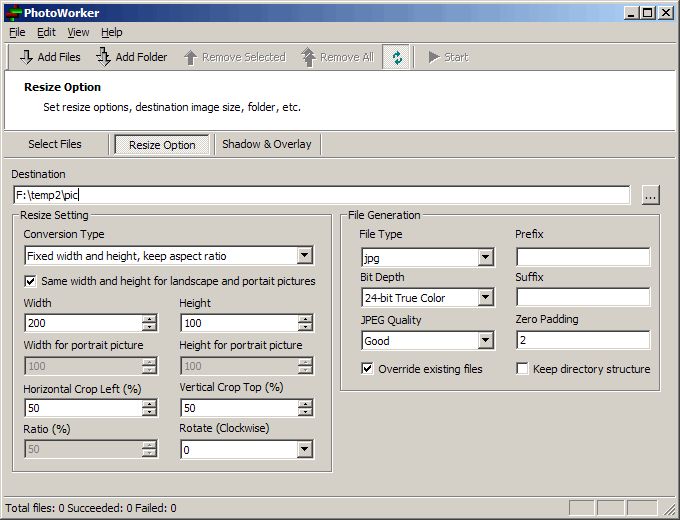
Task: Toggle same width and height checkbox
Action: click(x=30, y=281)
